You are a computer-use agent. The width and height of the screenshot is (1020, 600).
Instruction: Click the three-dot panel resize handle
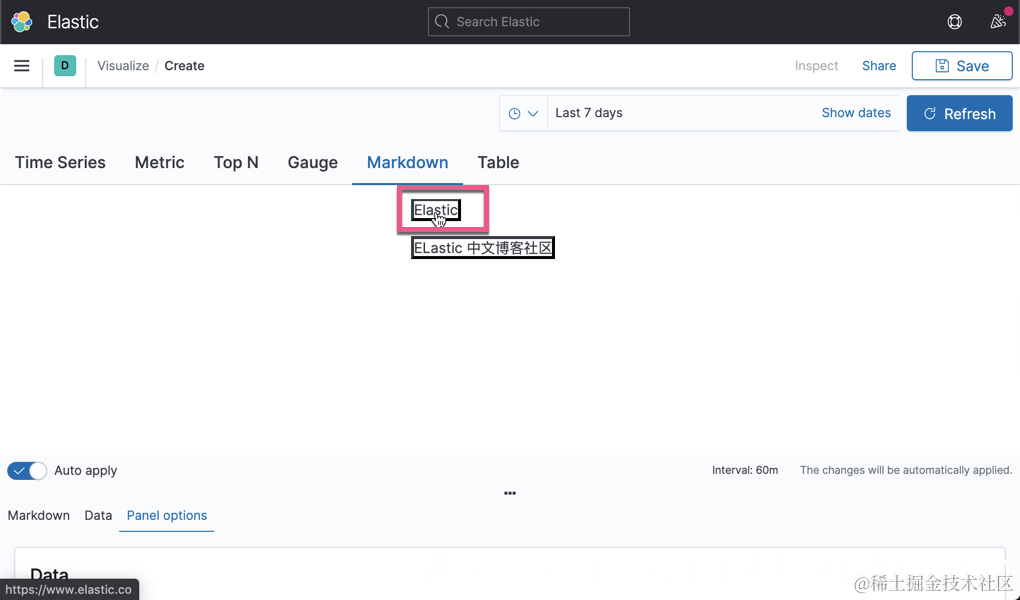(x=510, y=493)
